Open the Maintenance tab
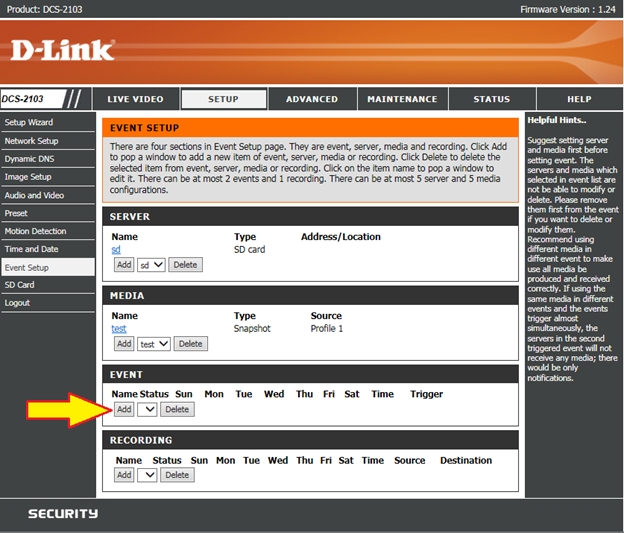 coord(401,99)
